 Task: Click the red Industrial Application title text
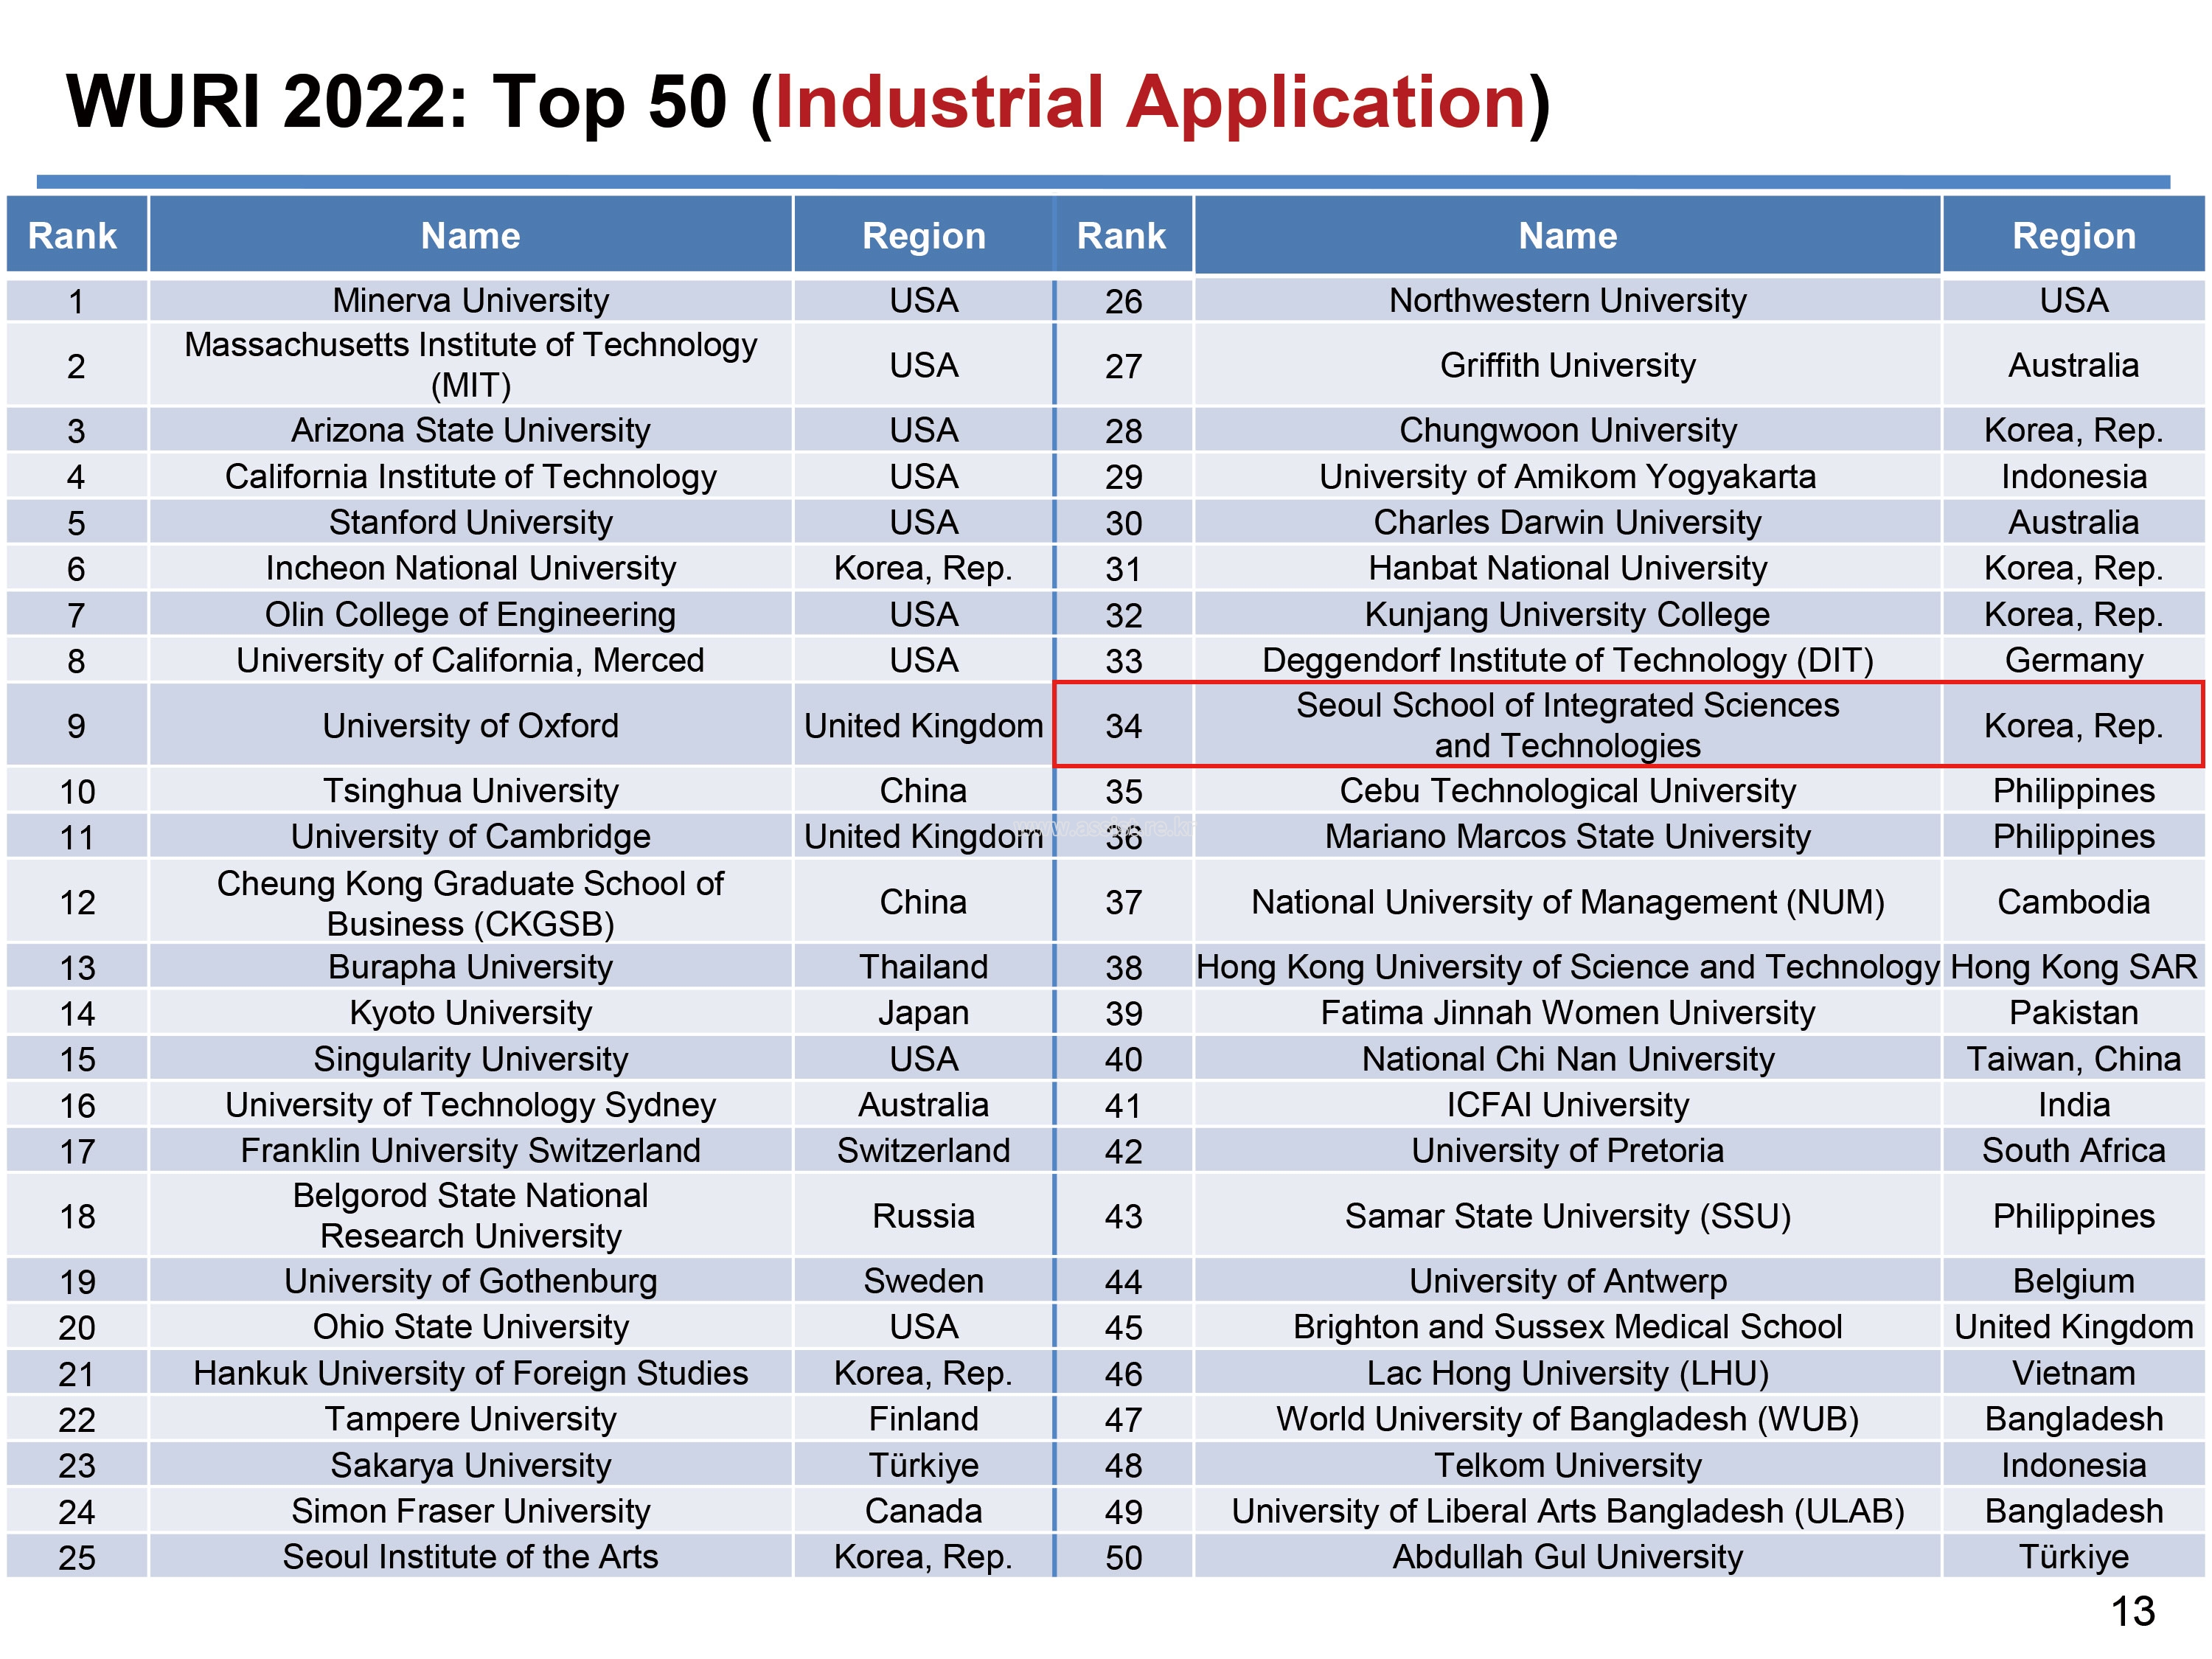tap(1150, 102)
